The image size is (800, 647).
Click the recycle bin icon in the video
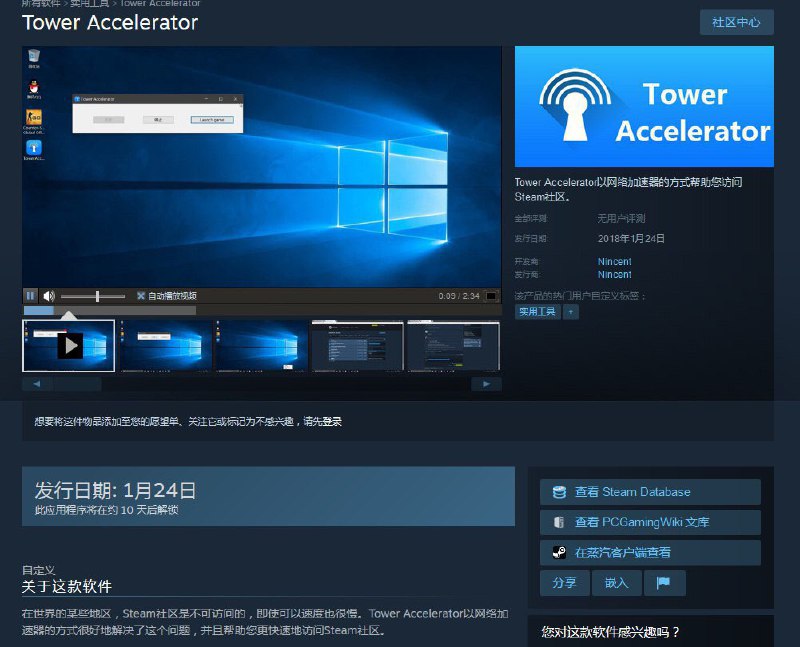(34, 58)
